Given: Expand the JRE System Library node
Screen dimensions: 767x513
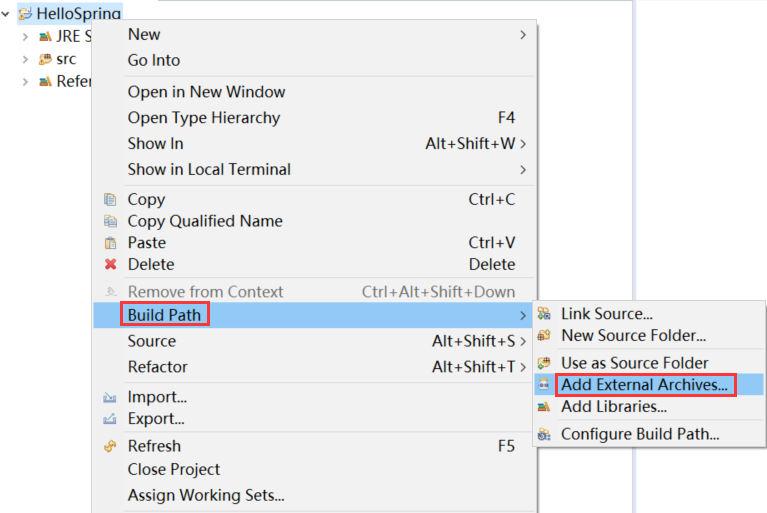Looking at the screenshot, I should pos(25,37).
